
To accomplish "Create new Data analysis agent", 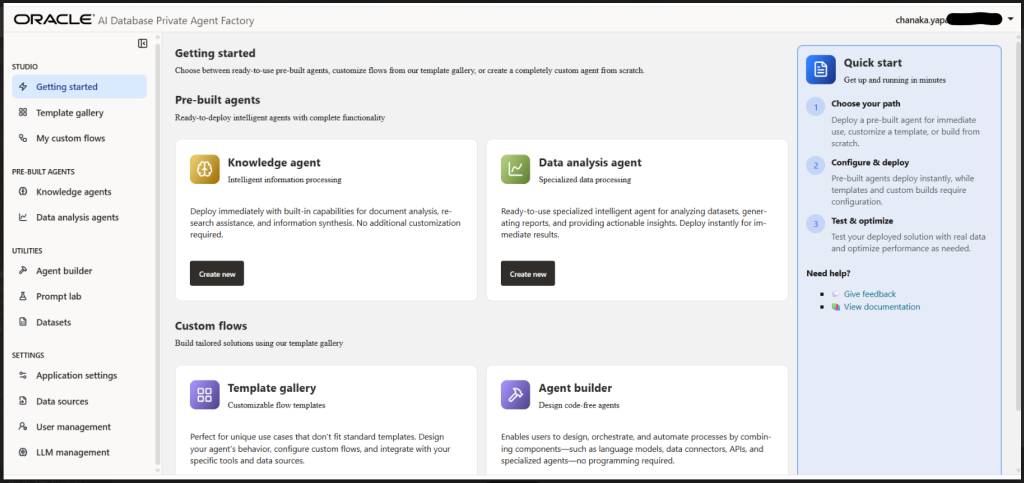I will (x=528, y=273).
